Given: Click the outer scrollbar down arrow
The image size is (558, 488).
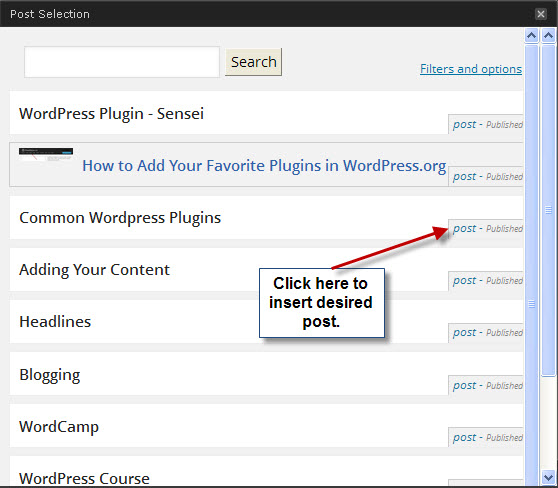Looking at the screenshot, I should coord(548,477).
